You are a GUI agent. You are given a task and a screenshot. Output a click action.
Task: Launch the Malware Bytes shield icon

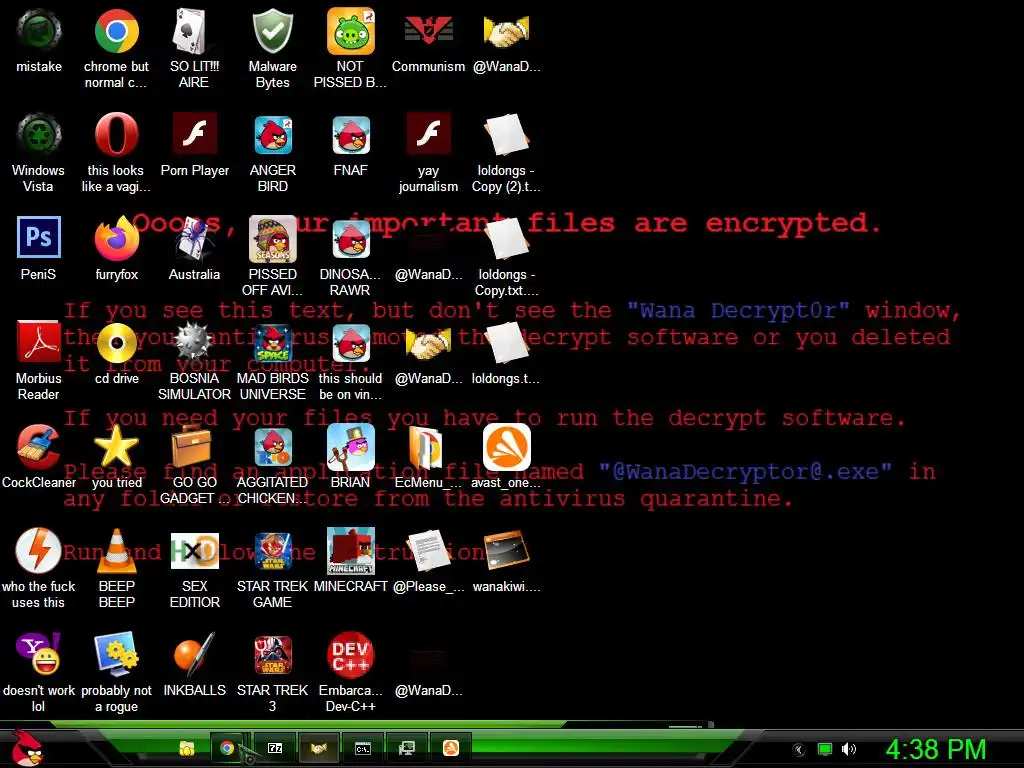click(272, 31)
